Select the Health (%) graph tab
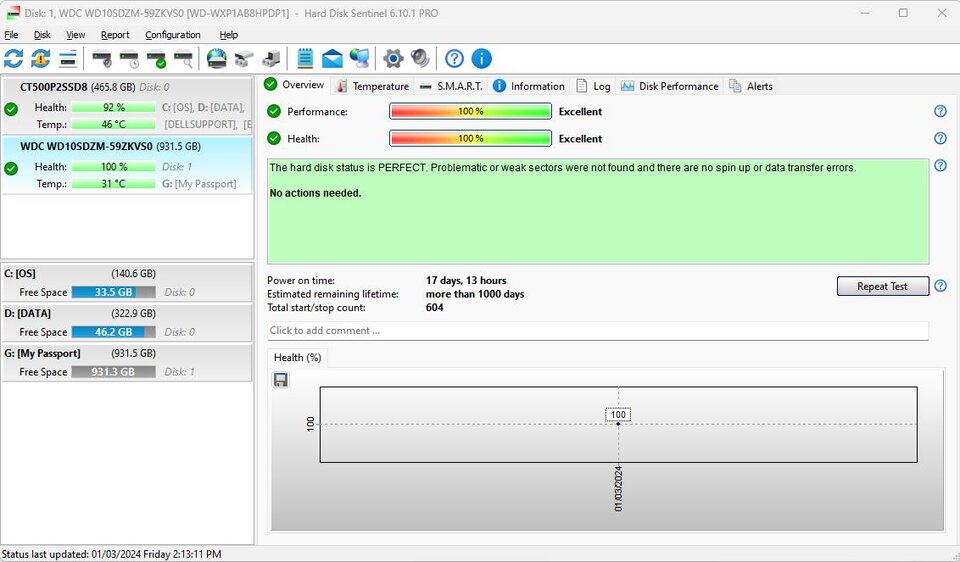The width and height of the screenshot is (960, 562). pos(298,358)
